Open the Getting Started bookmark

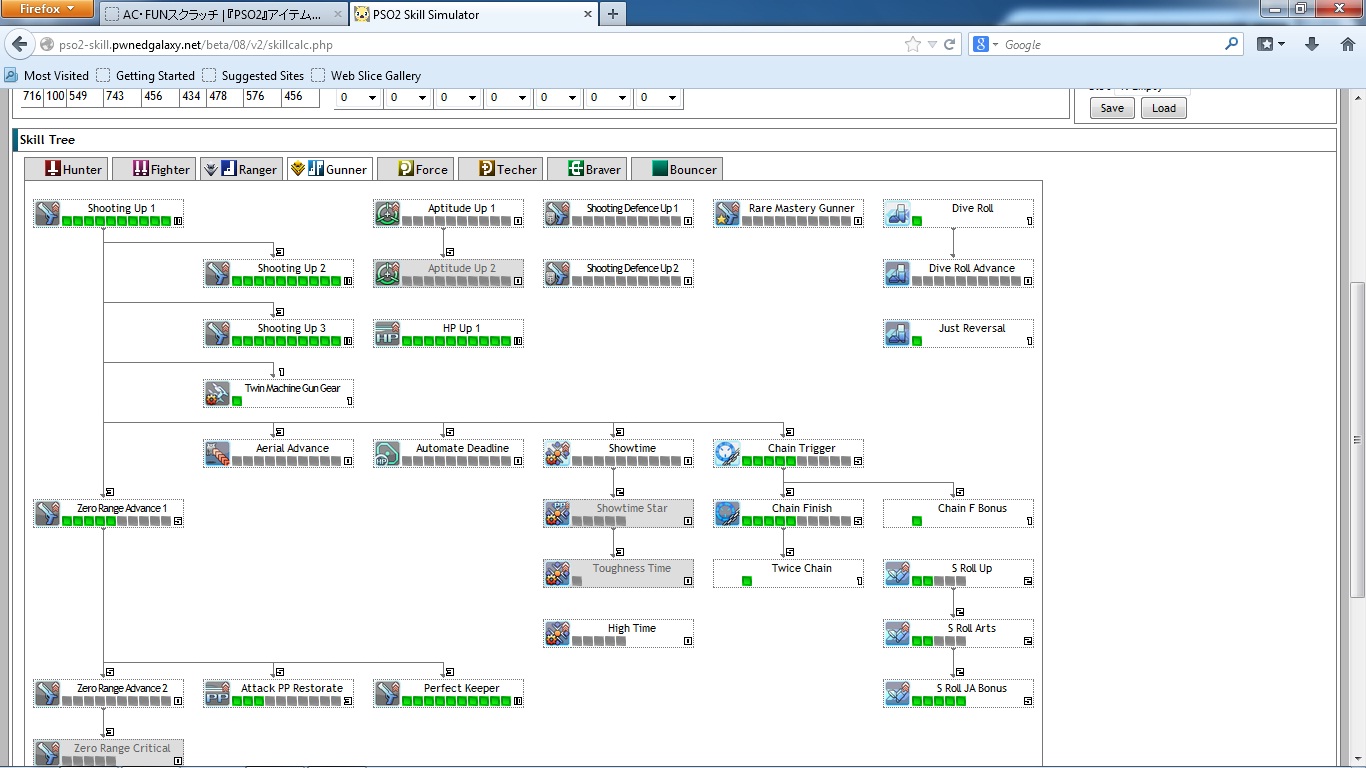(146, 75)
